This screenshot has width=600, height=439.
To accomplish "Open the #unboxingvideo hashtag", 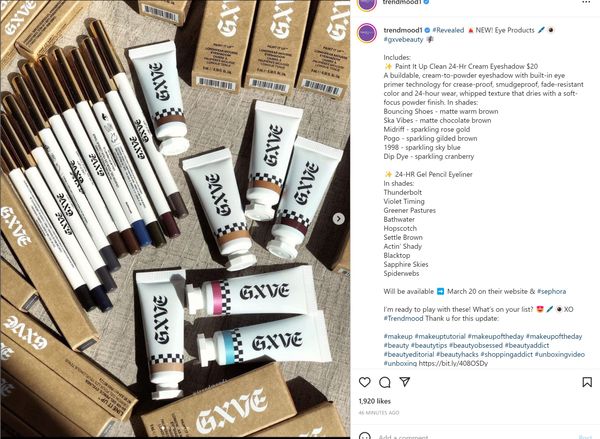I will (559, 354).
